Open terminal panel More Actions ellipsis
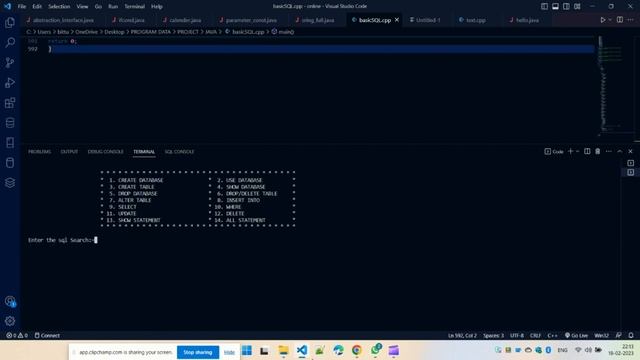 609,151
